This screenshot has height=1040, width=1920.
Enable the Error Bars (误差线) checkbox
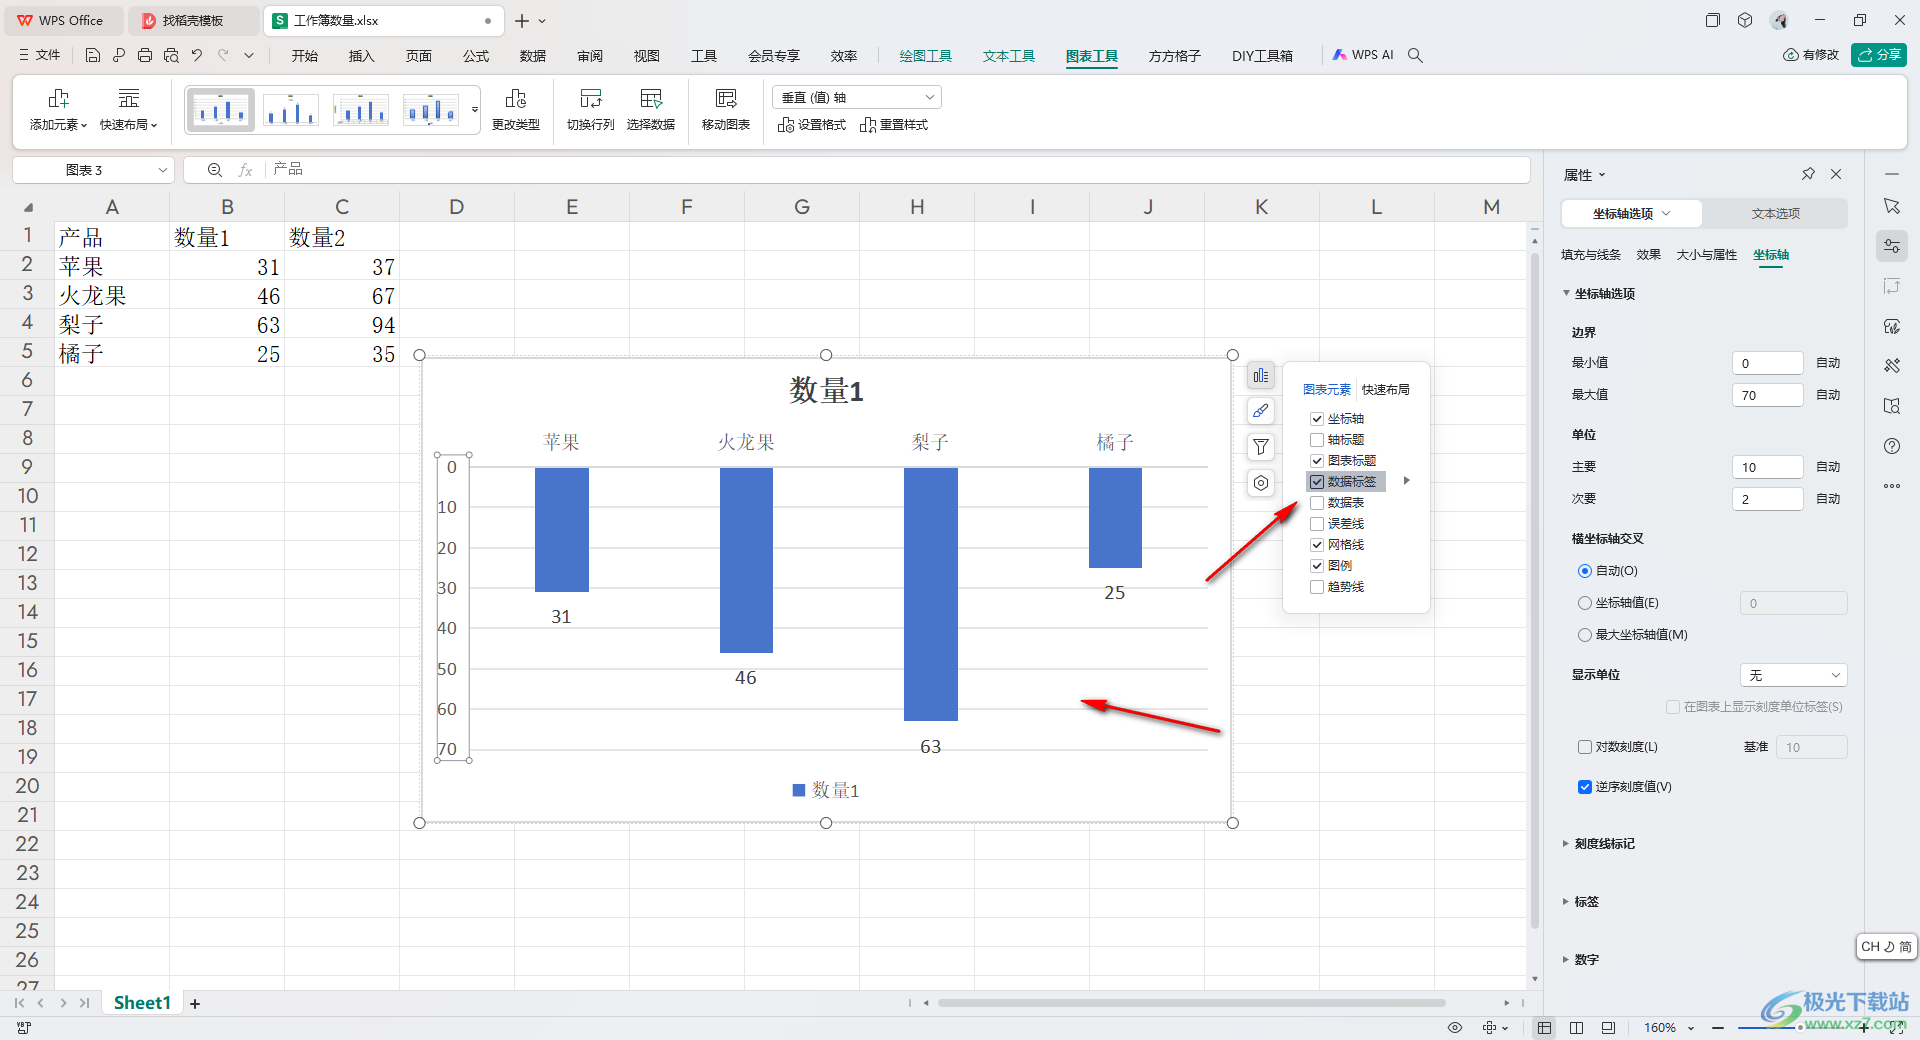[x=1317, y=524]
